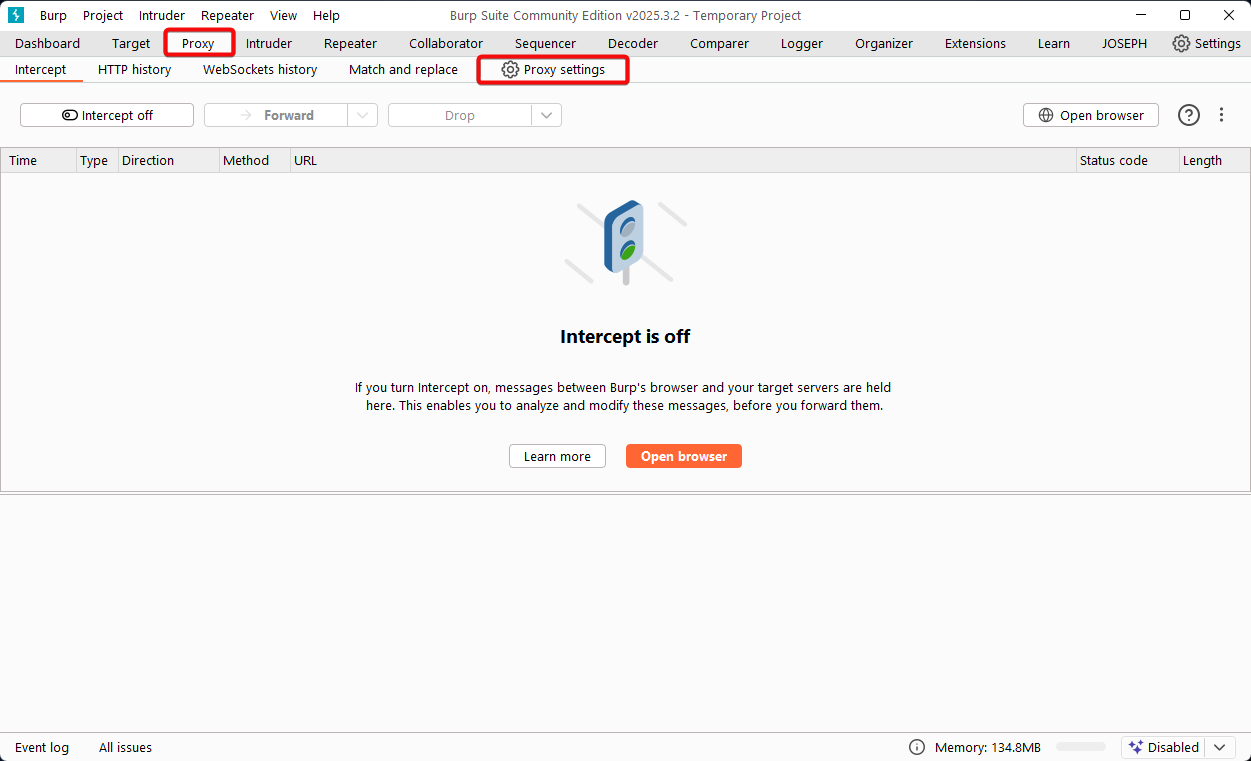The height and width of the screenshot is (761, 1251).
Task: Switch to the HTTP history tab
Action: click(134, 69)
